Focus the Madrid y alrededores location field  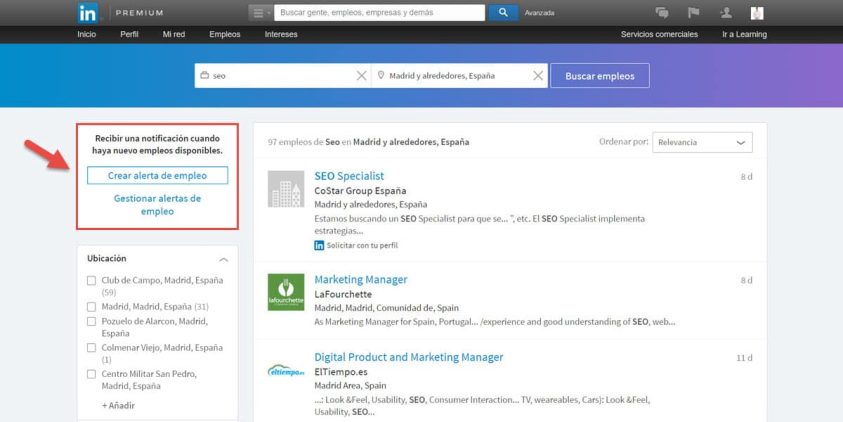(459, 76)
